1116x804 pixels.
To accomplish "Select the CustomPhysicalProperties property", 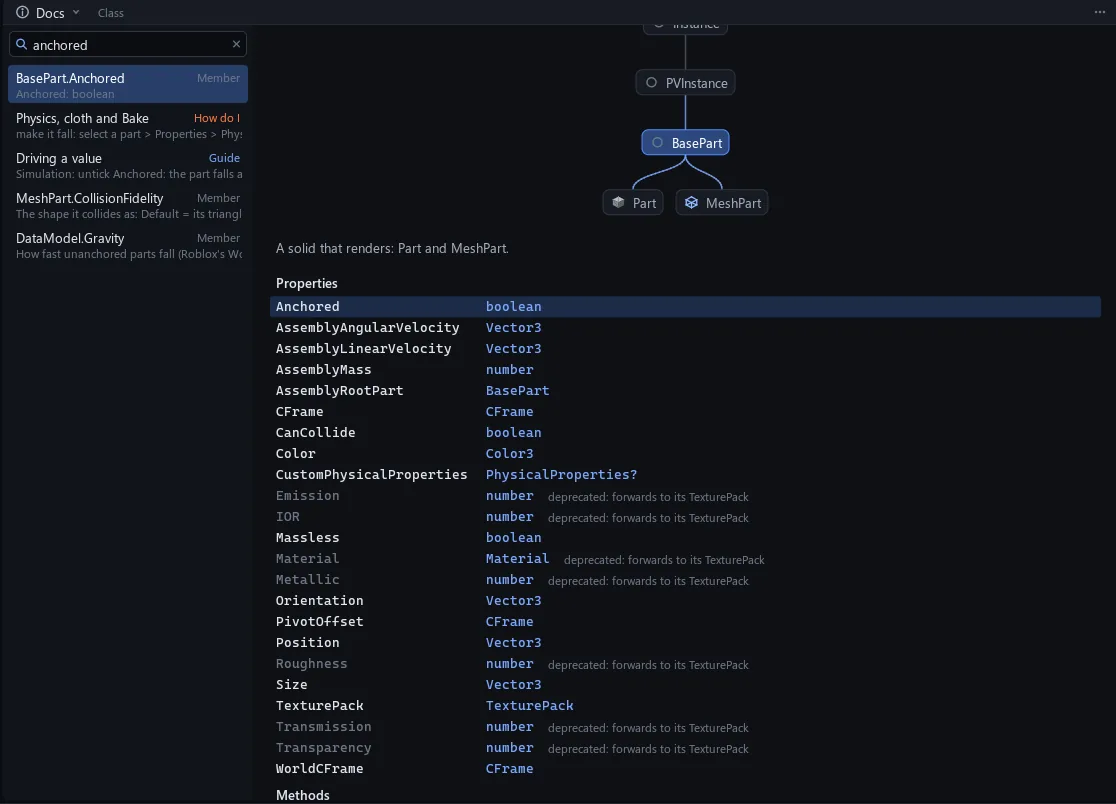I will [372, 475].
